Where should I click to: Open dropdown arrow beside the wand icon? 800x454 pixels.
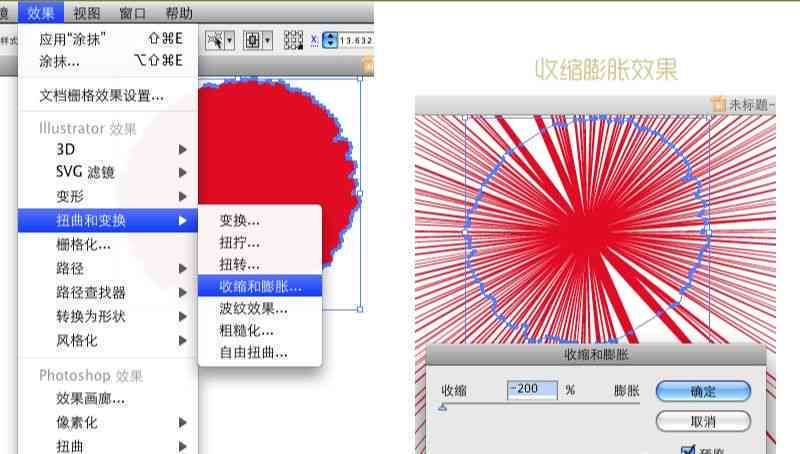[x=230, y=40]
